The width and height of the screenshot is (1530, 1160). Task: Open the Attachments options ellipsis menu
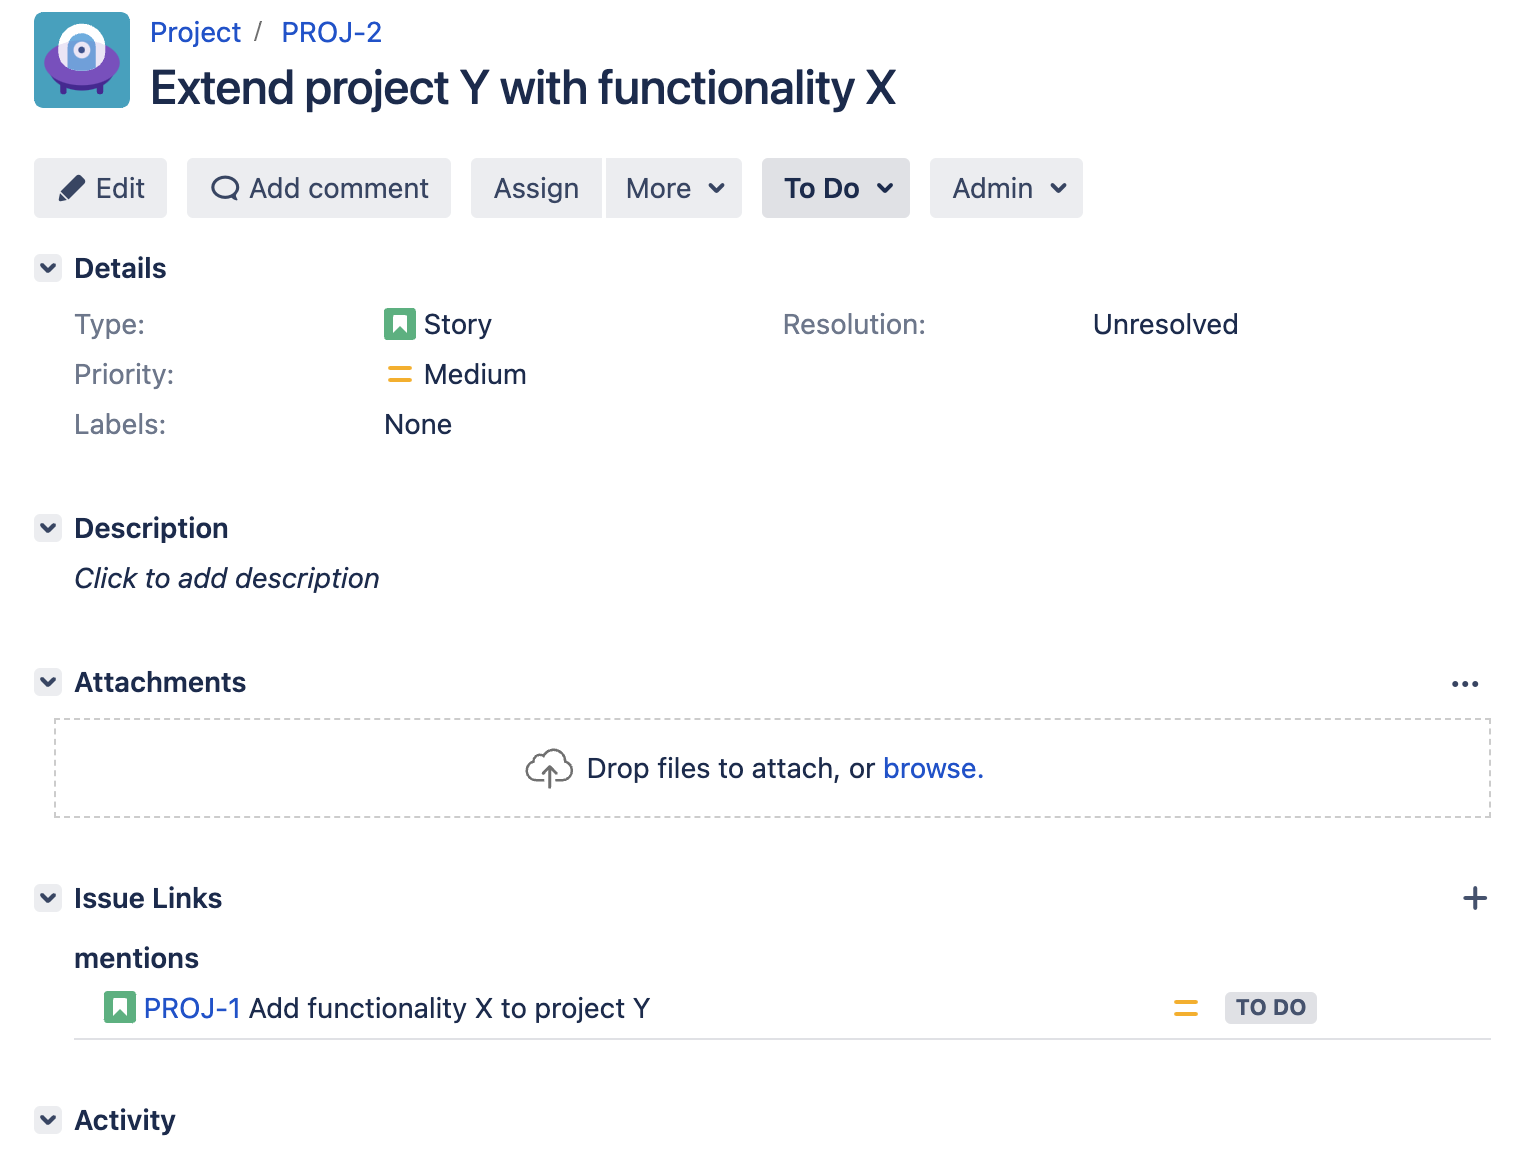click(x=1464, y=684)
